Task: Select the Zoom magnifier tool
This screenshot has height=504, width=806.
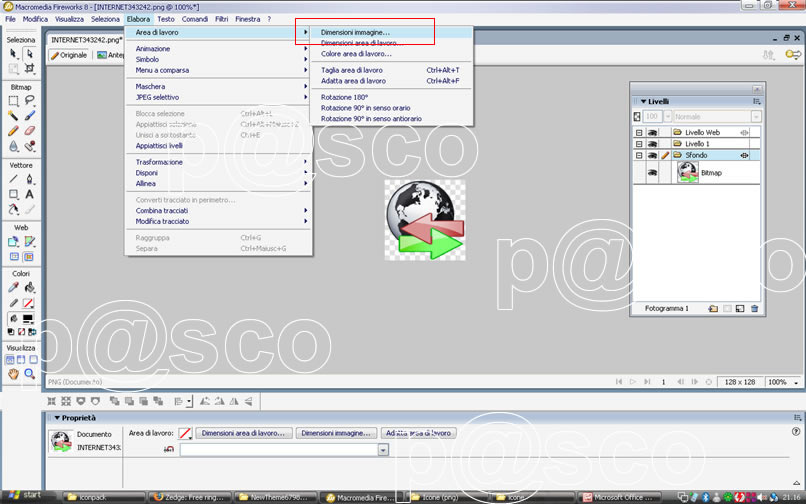Action: (29, 374)
